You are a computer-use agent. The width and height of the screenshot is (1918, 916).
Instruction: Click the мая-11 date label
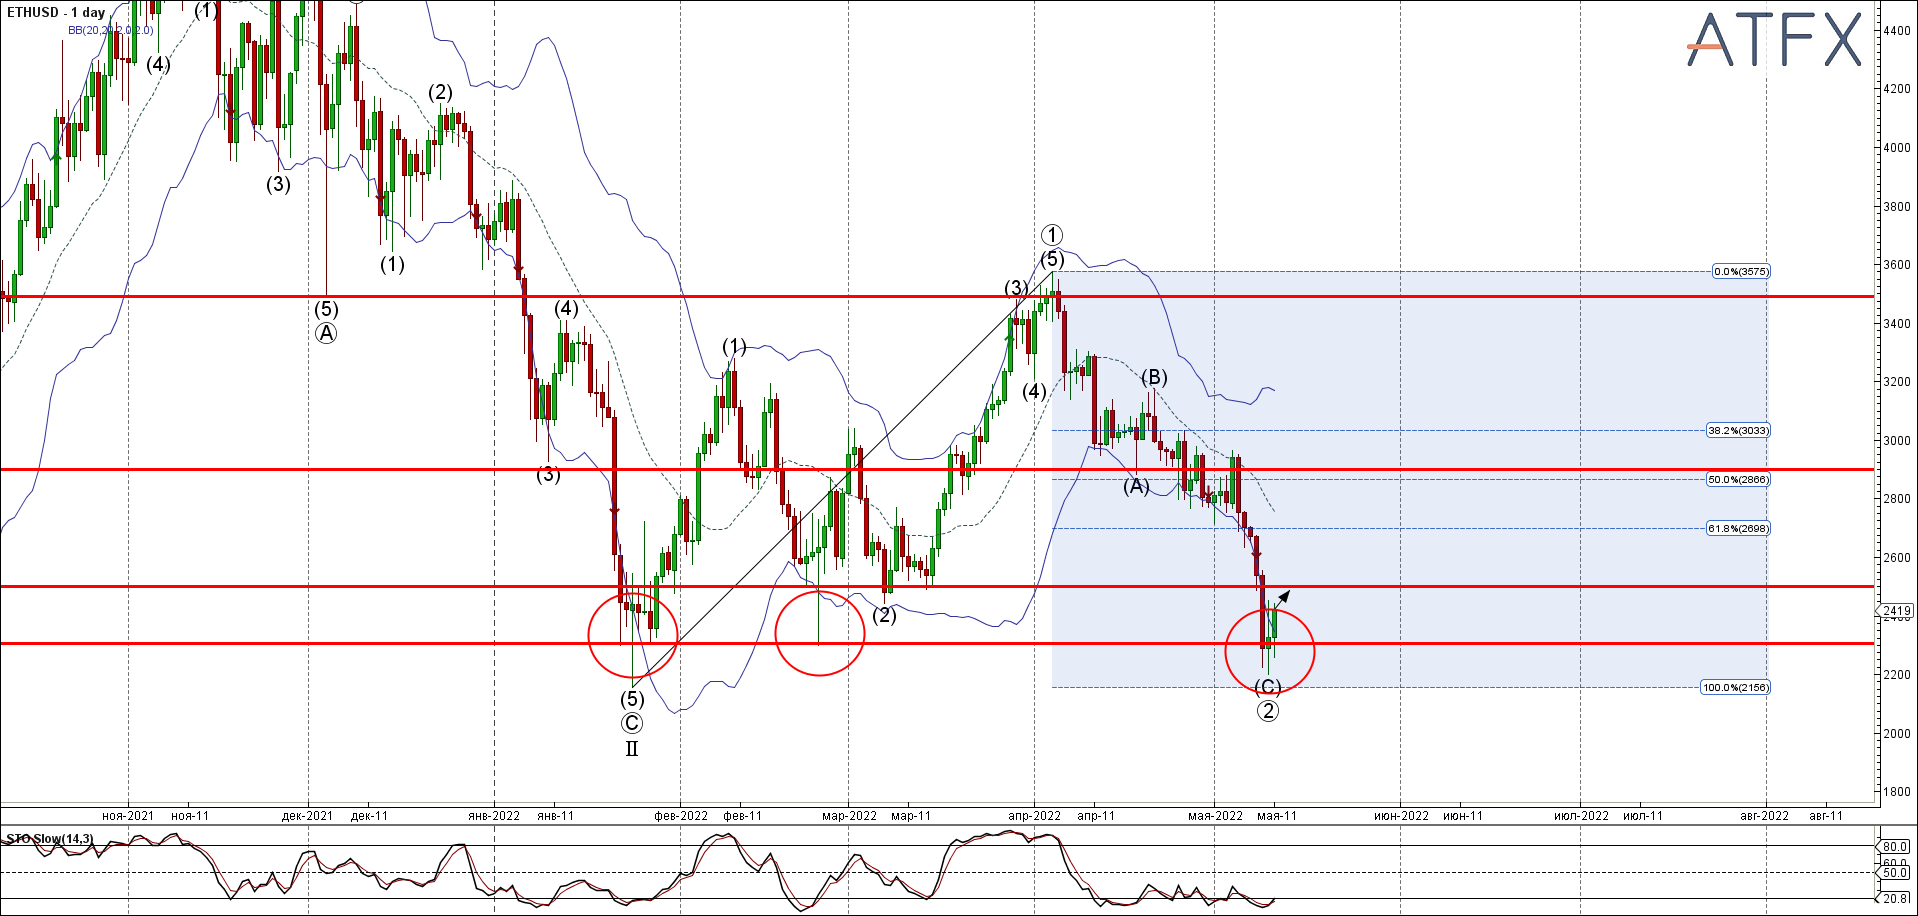pyautogui.click(x=1277, y=816)
